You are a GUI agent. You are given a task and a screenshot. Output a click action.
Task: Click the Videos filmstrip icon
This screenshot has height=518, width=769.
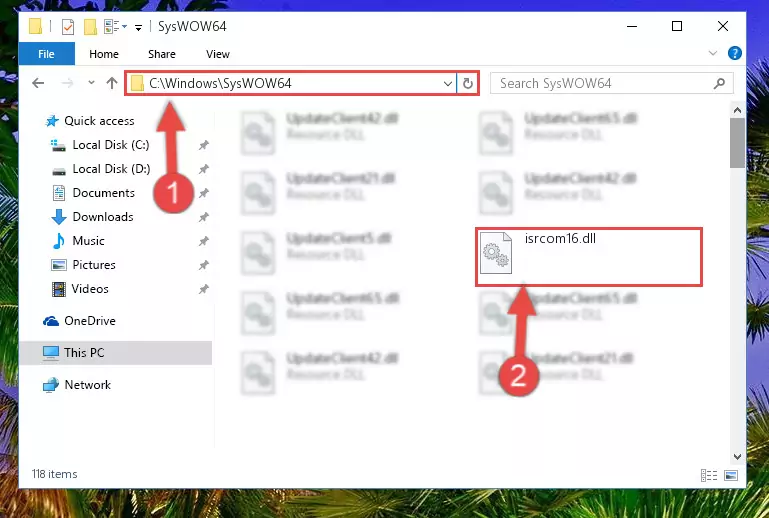[59, 289]
